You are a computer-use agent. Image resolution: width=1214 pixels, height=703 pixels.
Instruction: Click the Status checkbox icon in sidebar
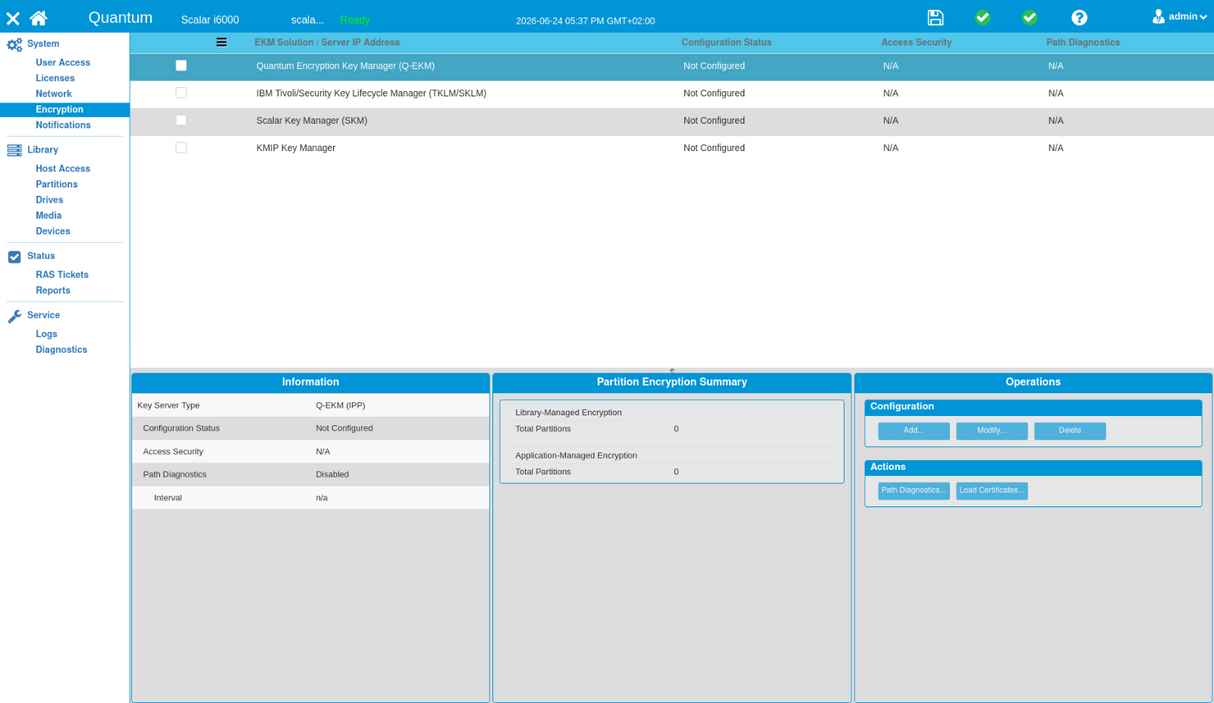14,256
